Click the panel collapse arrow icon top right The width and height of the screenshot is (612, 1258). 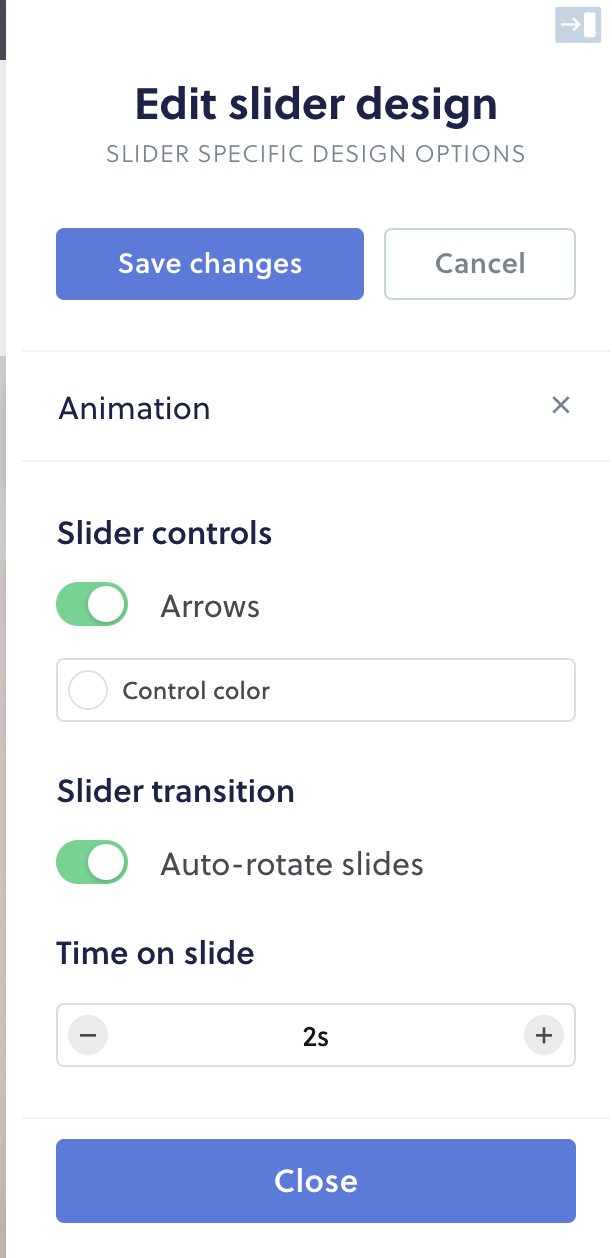(578, 25)
